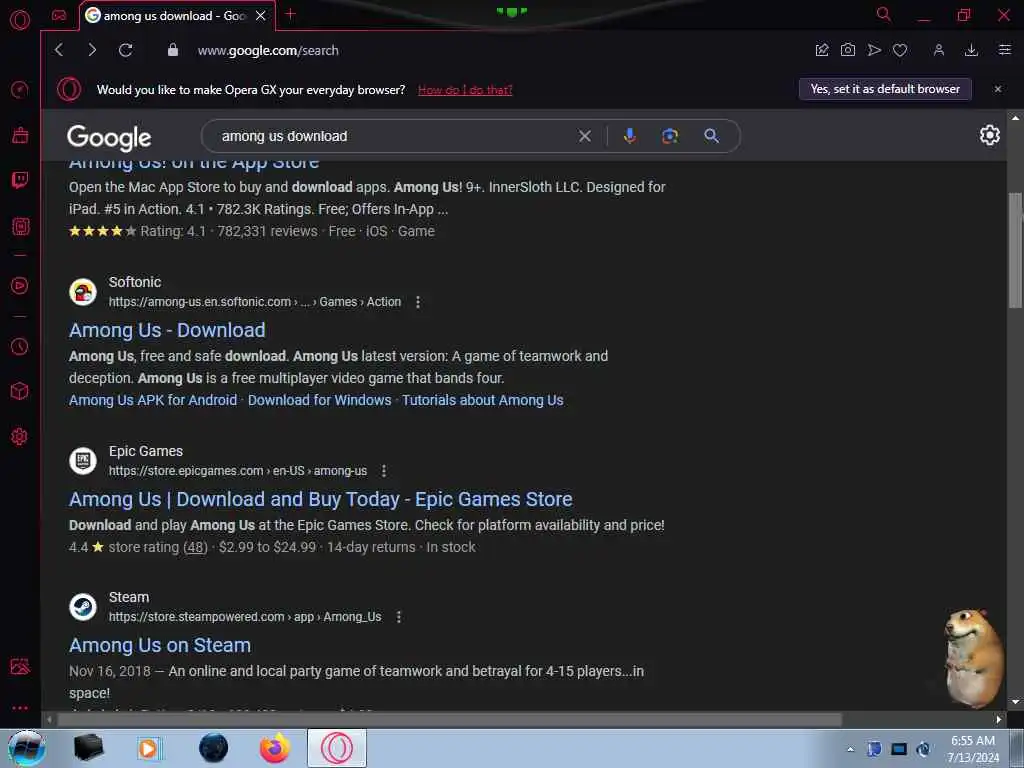The width and height of the screenshot is (1024, 768).
Task: Search by image with Lens icon
Action: coord(670,136)
